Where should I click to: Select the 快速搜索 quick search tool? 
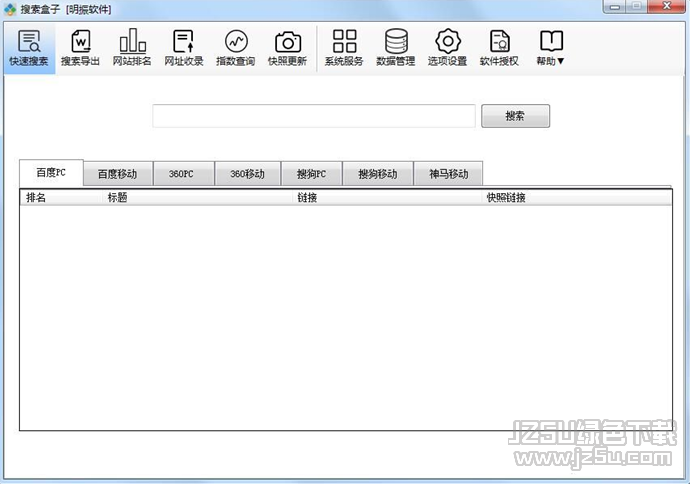(29, 48)
